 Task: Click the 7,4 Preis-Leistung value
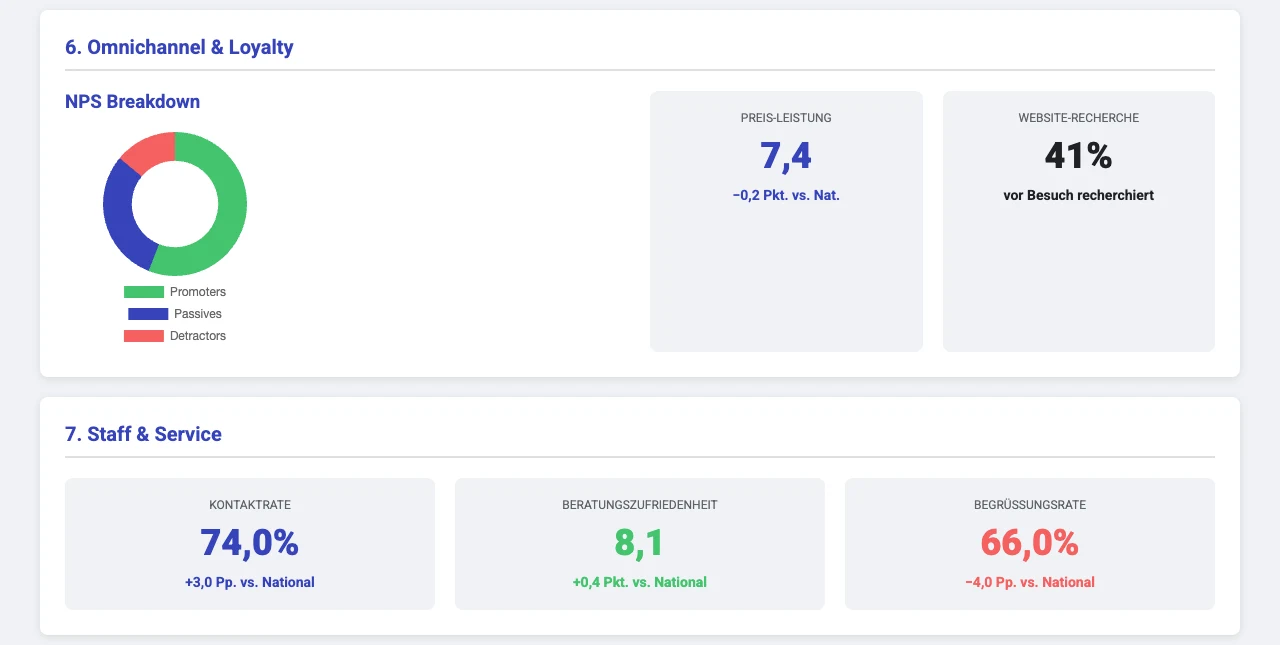[x=786, y=157]
